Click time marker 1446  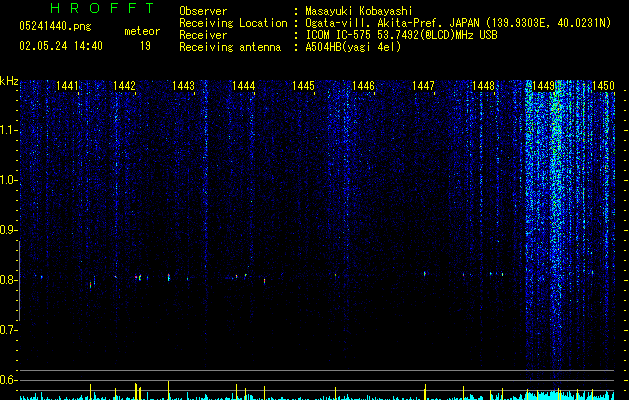click(x=363, y=86)
